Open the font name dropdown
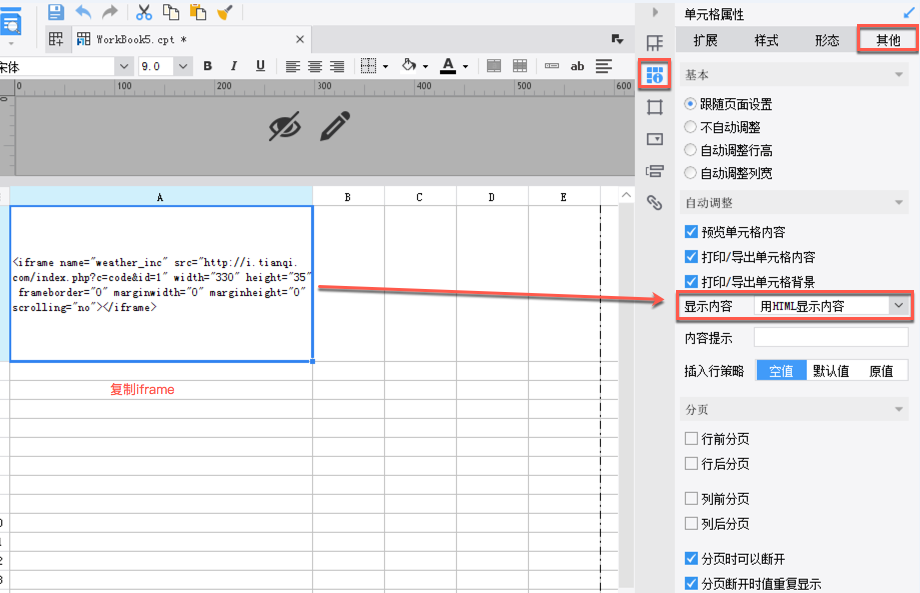The height and width of the screenshot is (593, 920). click(x=124, y=66)
